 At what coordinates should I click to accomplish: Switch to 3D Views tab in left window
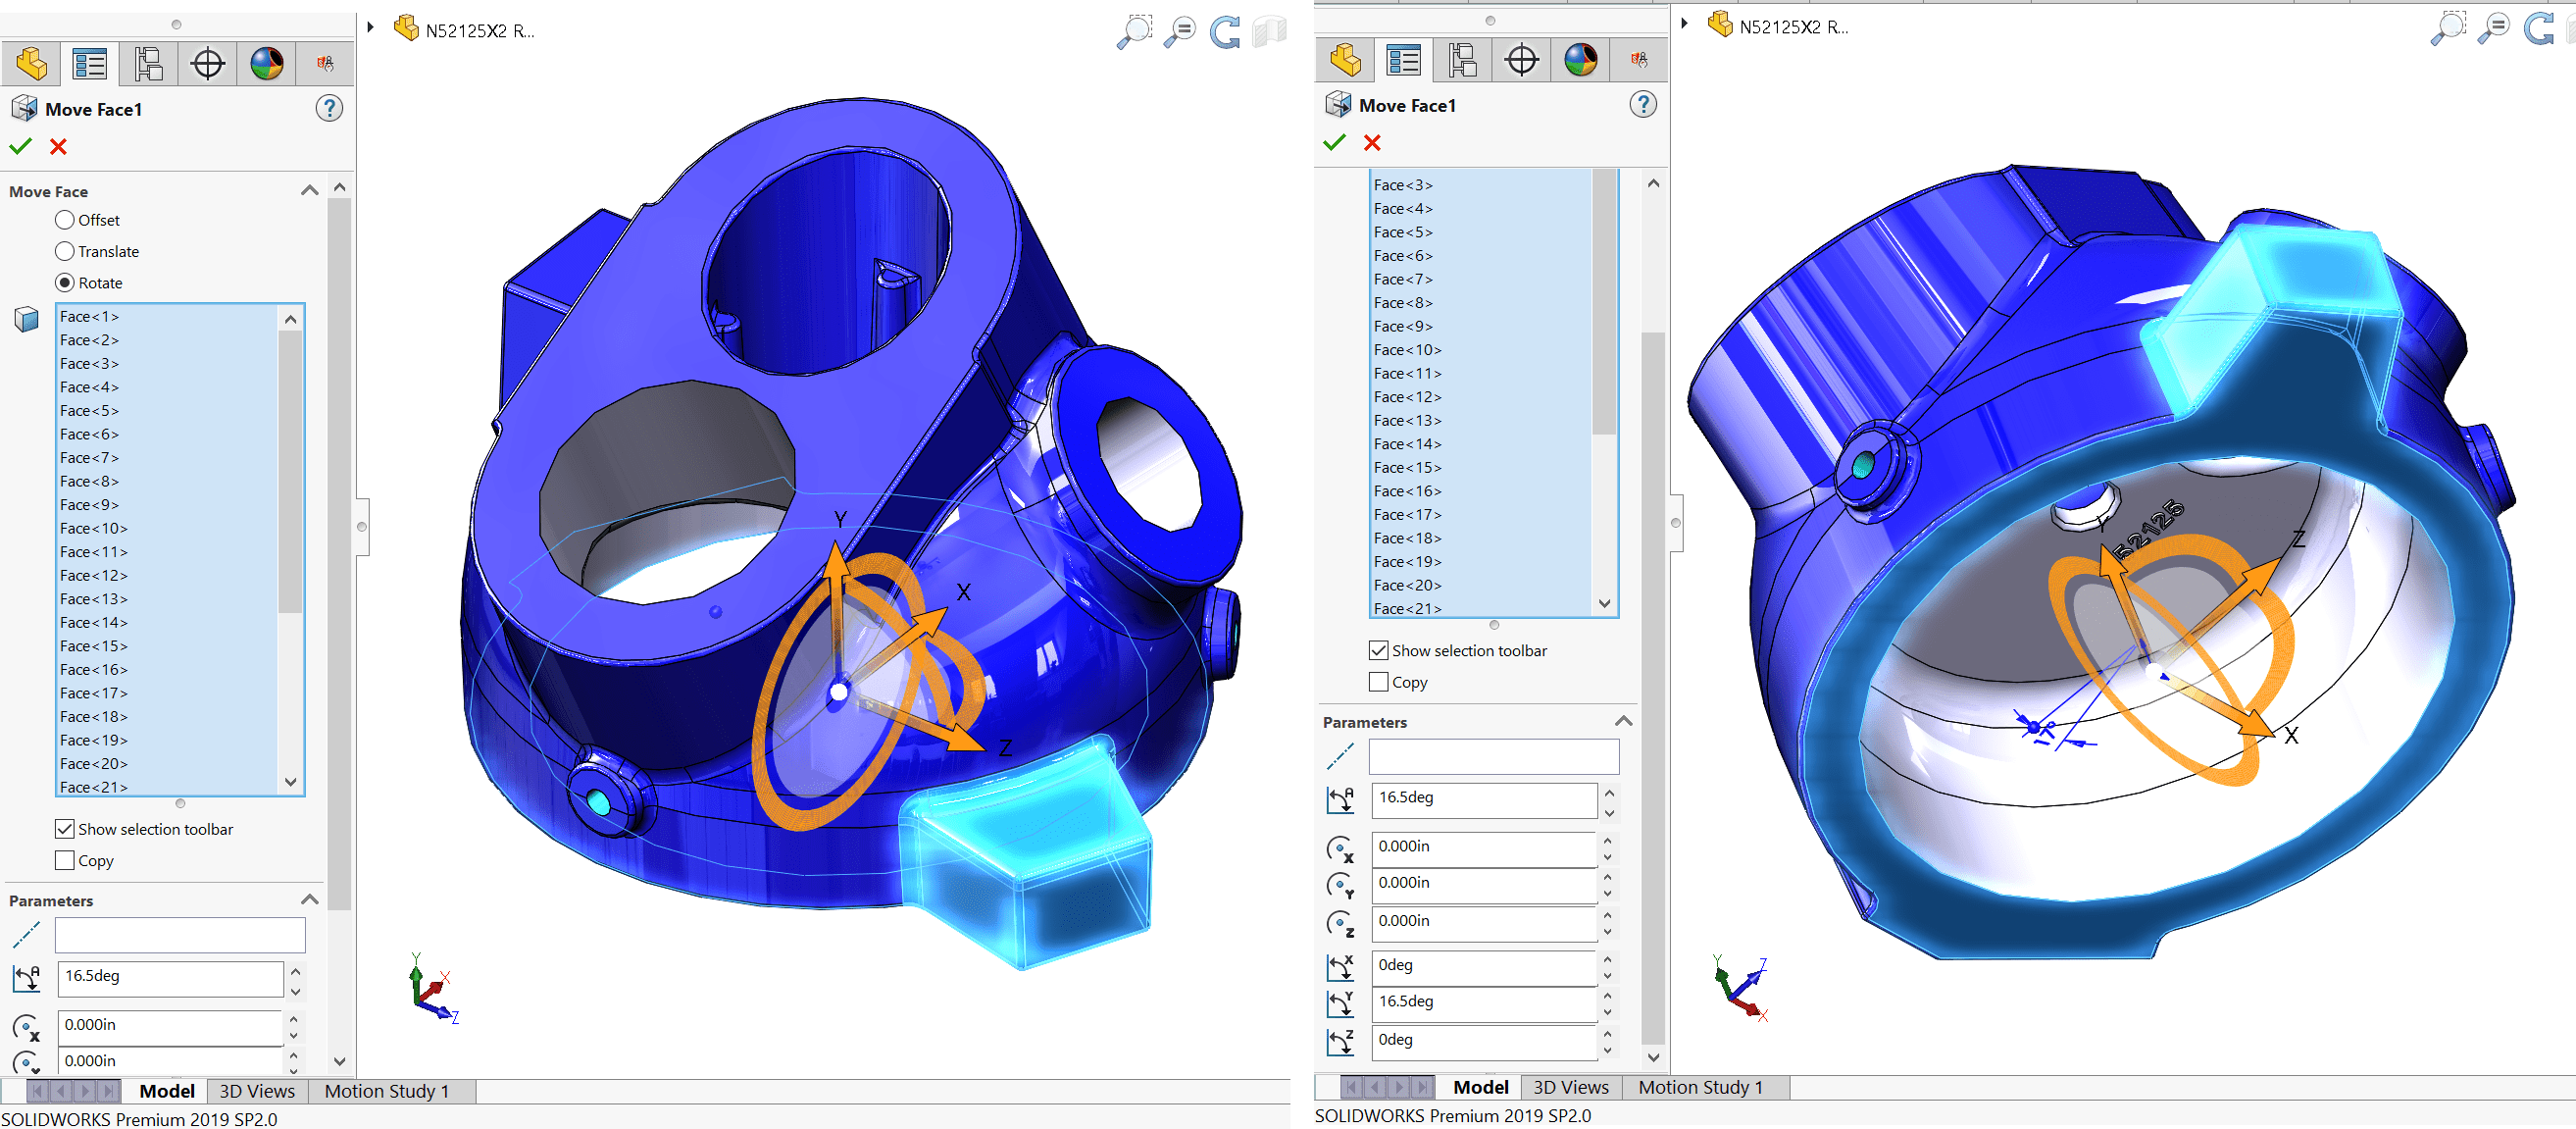257,1091
